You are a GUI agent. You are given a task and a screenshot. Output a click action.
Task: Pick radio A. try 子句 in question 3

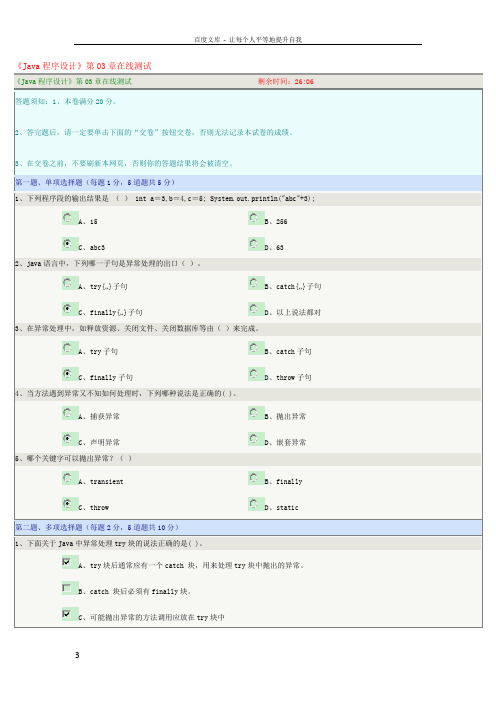pyautogui.click(x=68, y=348)
